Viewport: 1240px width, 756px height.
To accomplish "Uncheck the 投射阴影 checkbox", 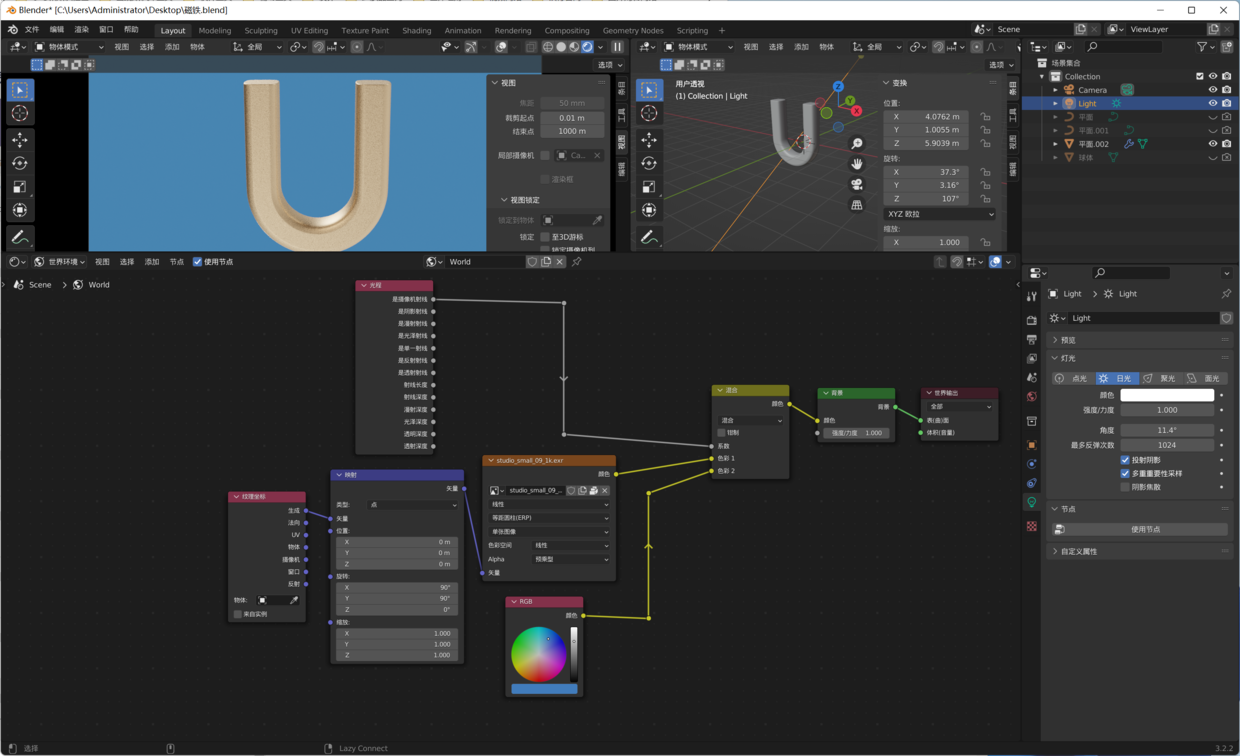I will pos(1125,460).
